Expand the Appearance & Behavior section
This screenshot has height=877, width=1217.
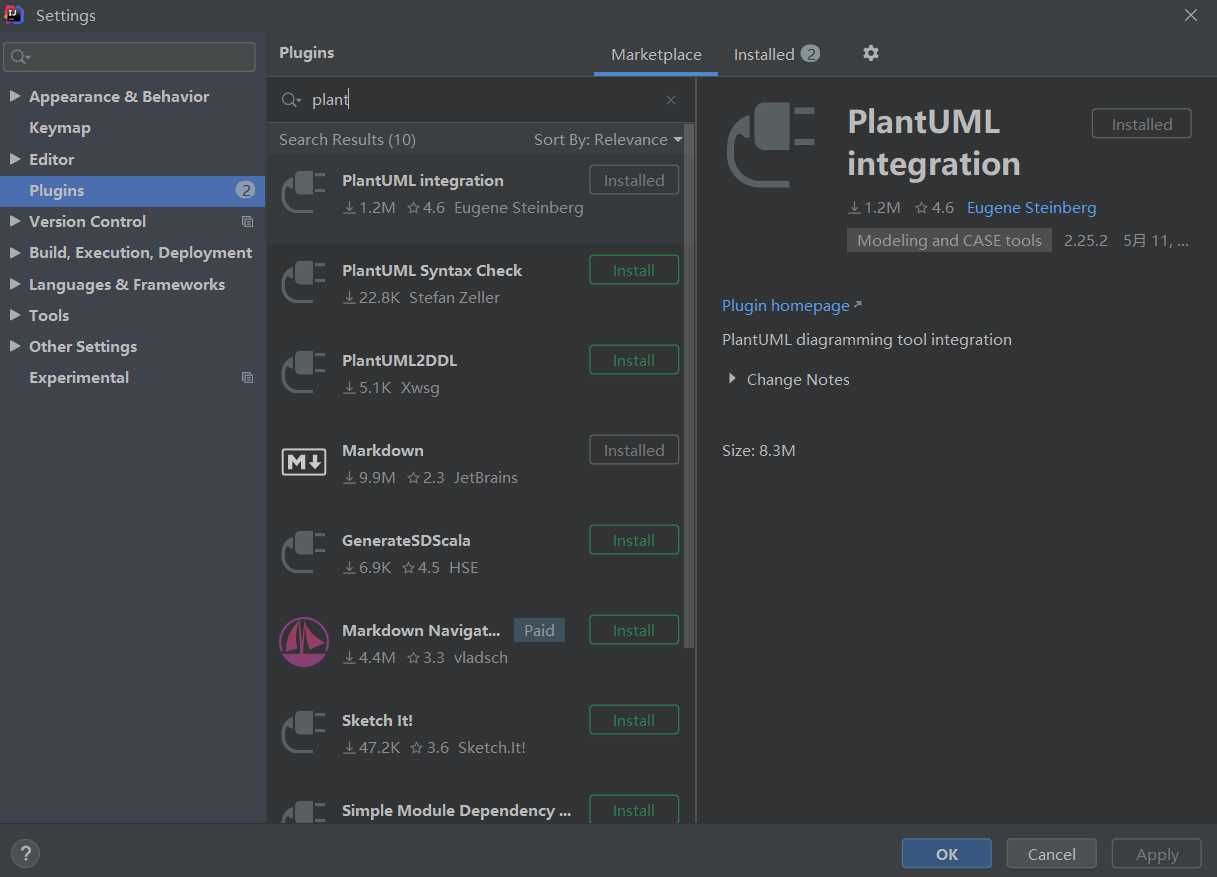(x=15, y=97)
